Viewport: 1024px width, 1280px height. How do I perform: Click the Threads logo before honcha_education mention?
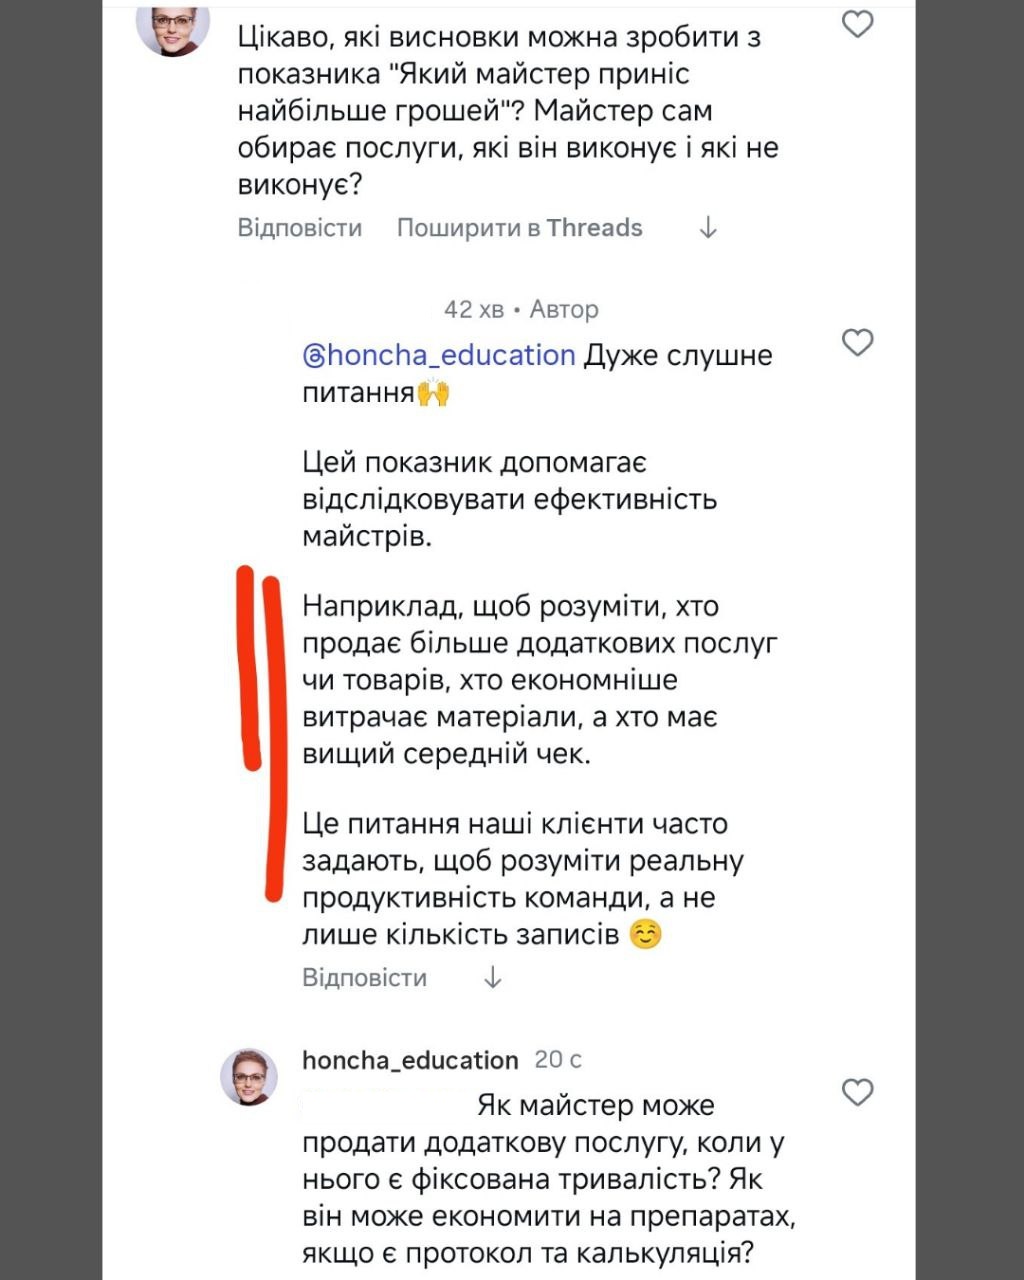pyautogui.click(x=313, y=356)
